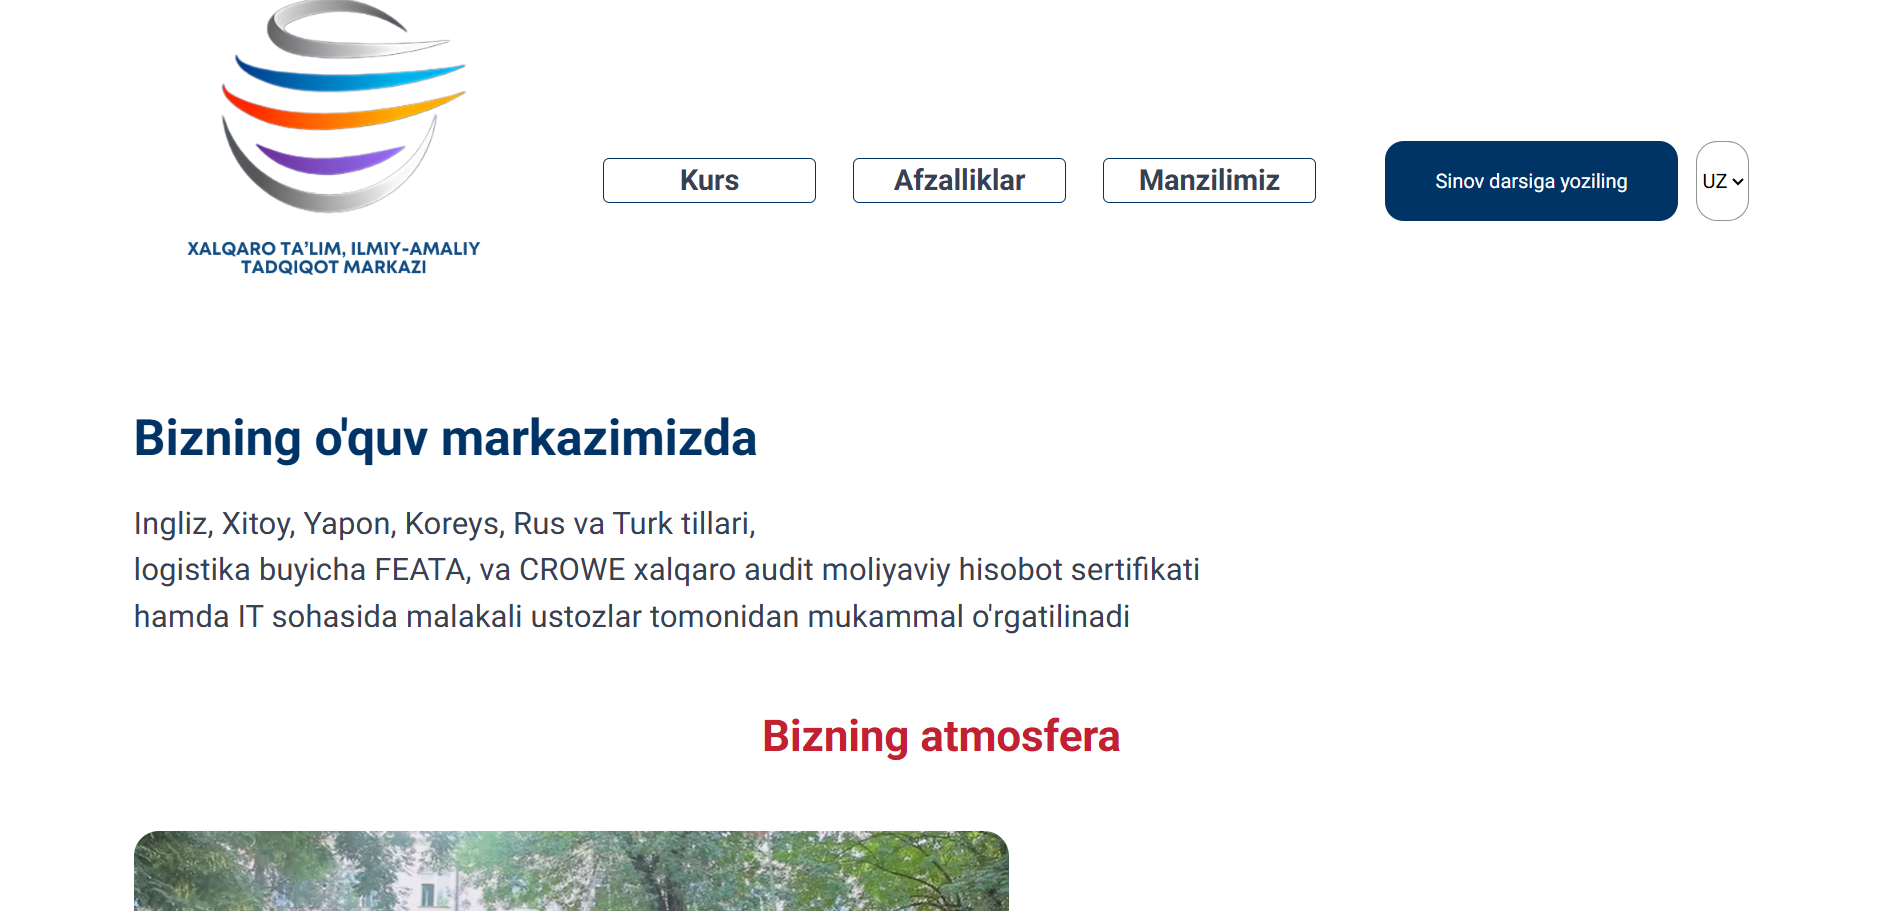The image size is (1881, 911).
Task: Click the 'Bizning o'quv markazimizda' heading
Action: click(x=445, y=438)
